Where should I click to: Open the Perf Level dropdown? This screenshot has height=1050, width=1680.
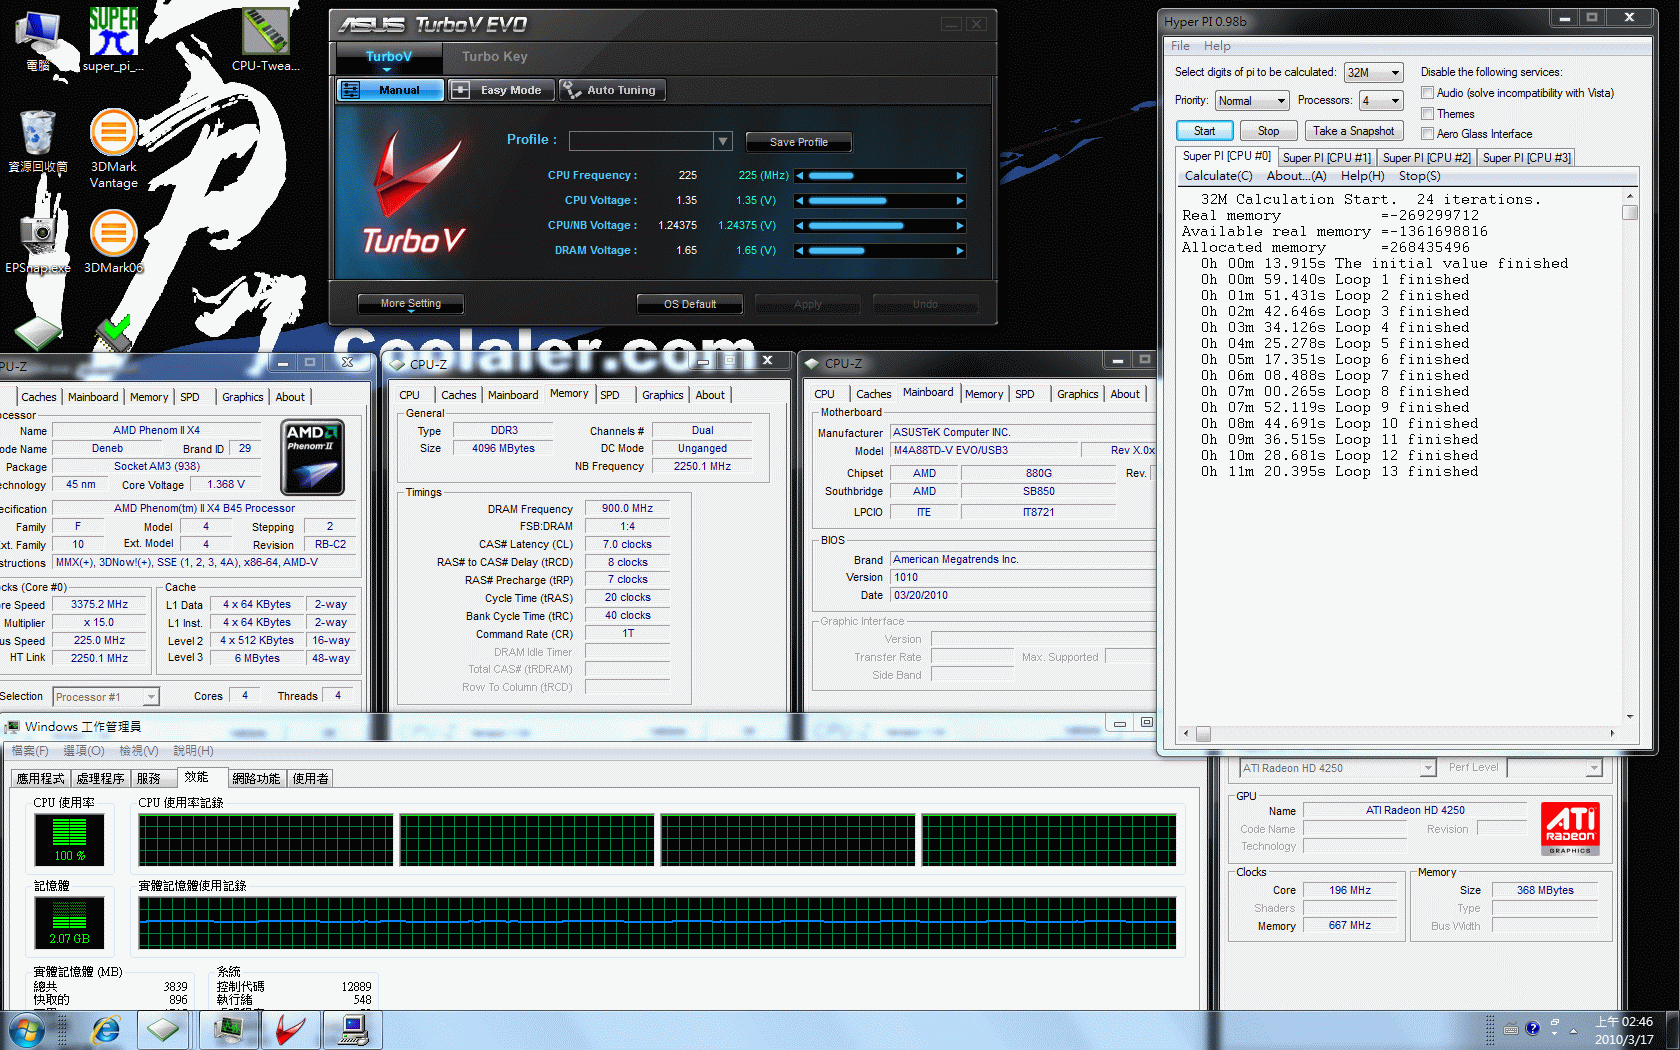1555,768
